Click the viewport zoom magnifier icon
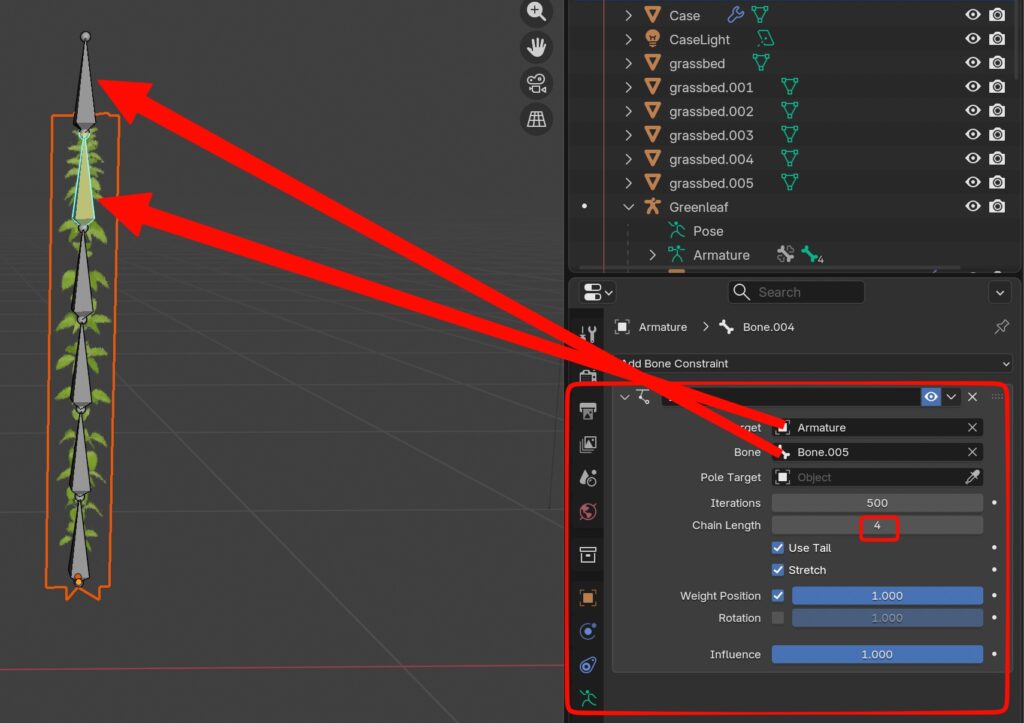This screenshot has height=723, width=1024. click(x=537, y=12)
